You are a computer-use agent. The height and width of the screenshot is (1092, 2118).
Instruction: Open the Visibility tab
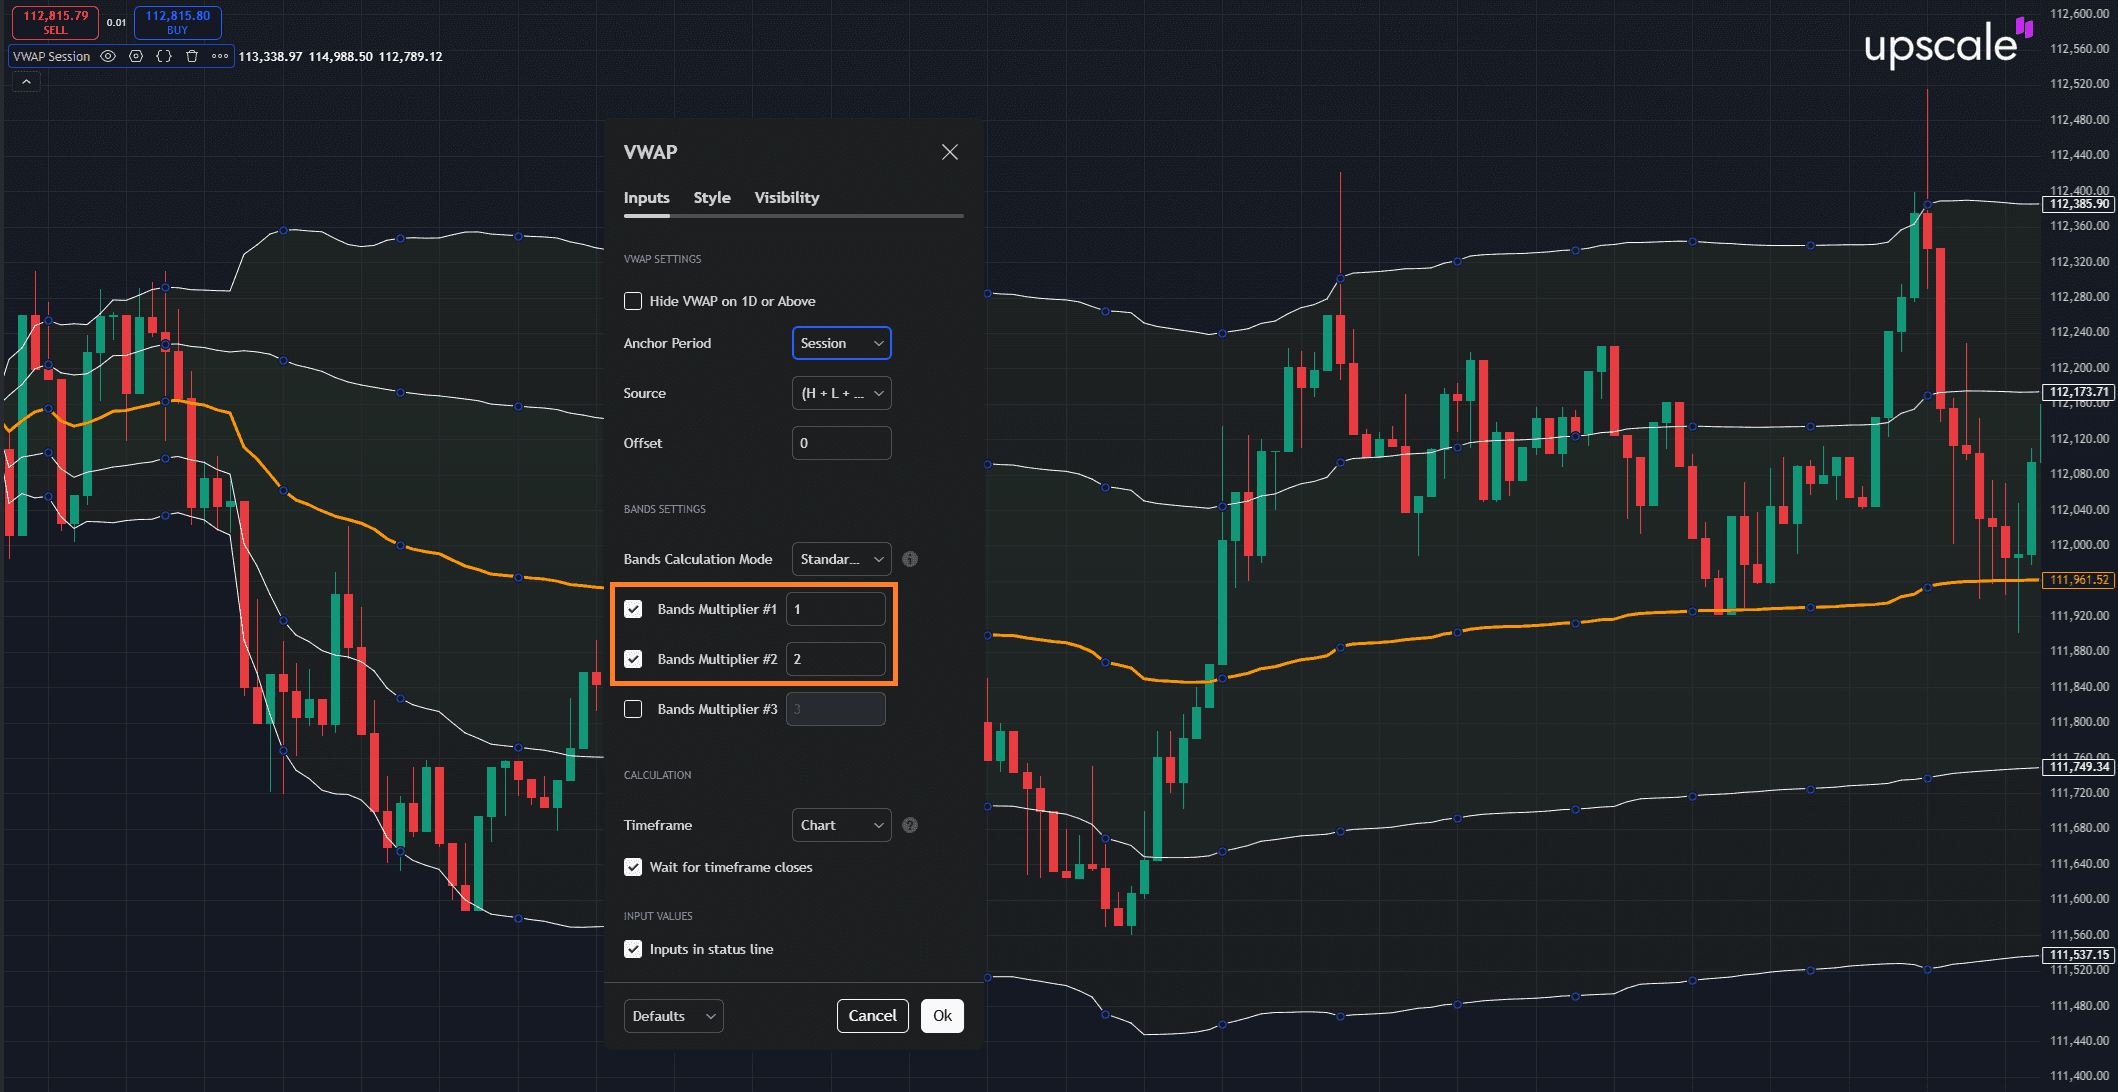786,197
